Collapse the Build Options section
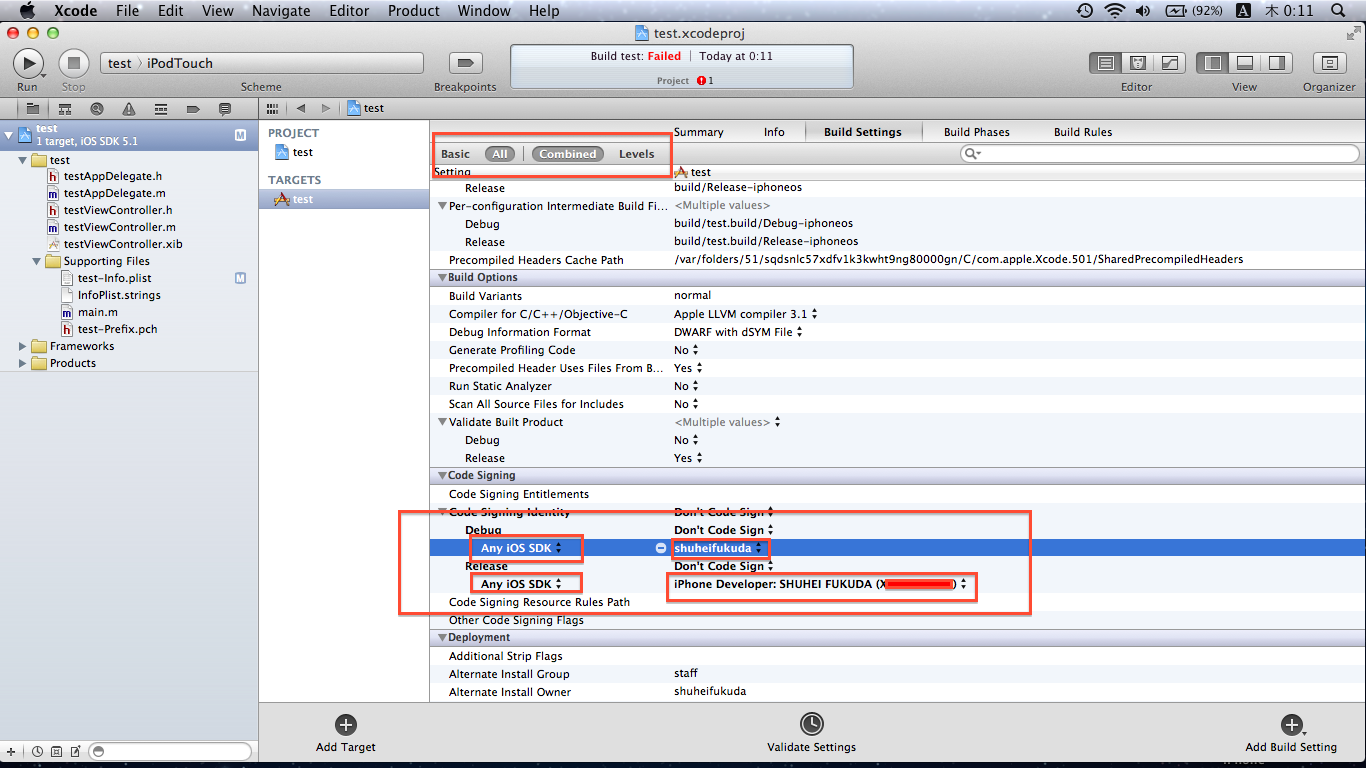The height and width of the screenshot is (768, 1366). [x=441, y=278]
